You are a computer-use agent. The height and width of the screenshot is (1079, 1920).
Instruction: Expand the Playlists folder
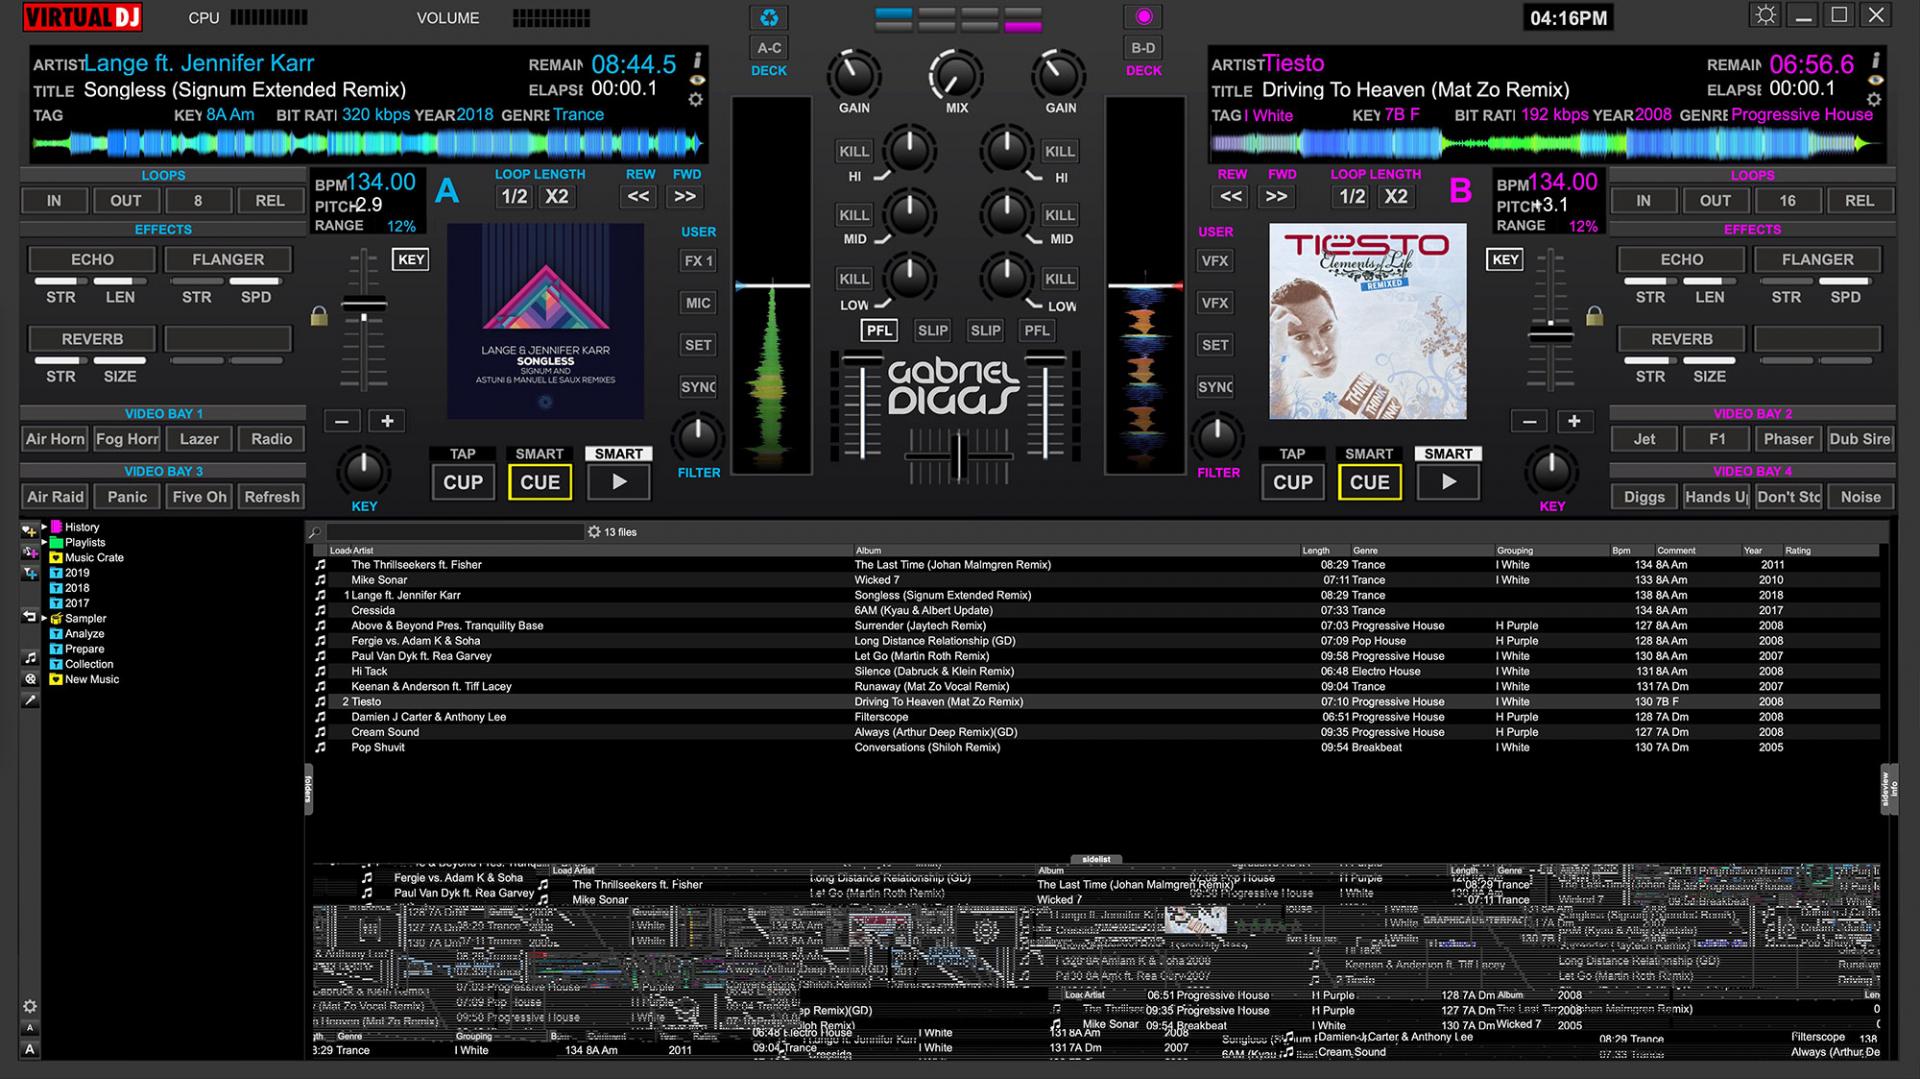pos(44,542)
